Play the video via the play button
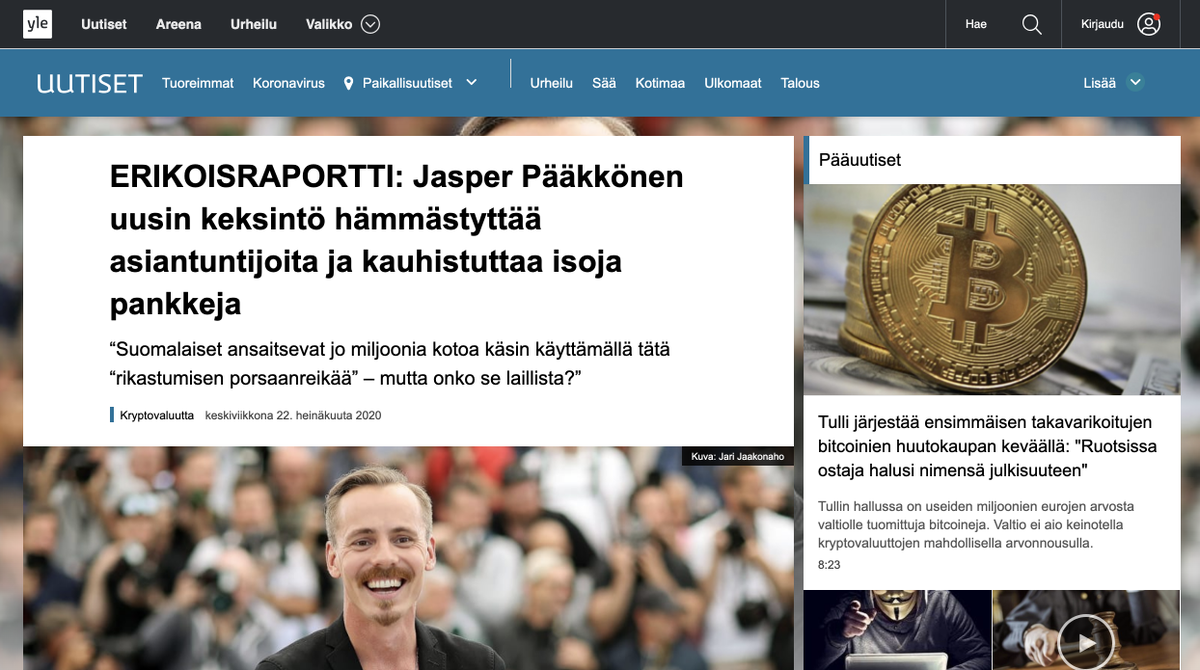Viewport: 1200px width, 670px height. pos(1085,643)
